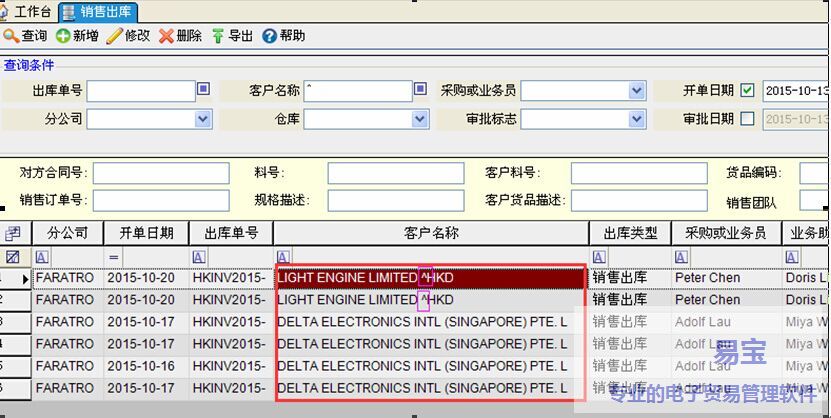Open 帮助 help question mark icon
The width and height of the screenshot is (831, 418).
[269, 36]
